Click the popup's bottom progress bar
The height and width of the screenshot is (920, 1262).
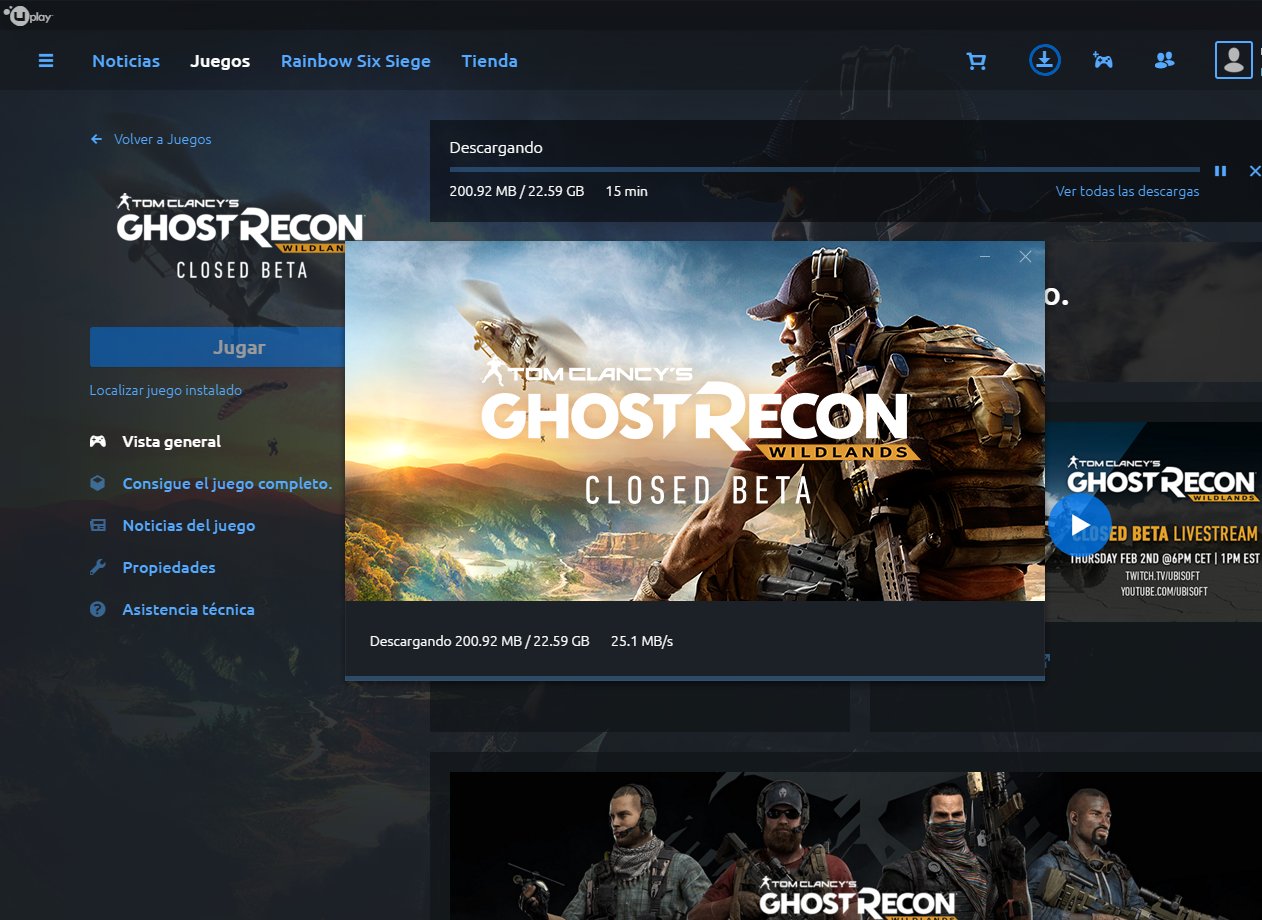[695, 678]
